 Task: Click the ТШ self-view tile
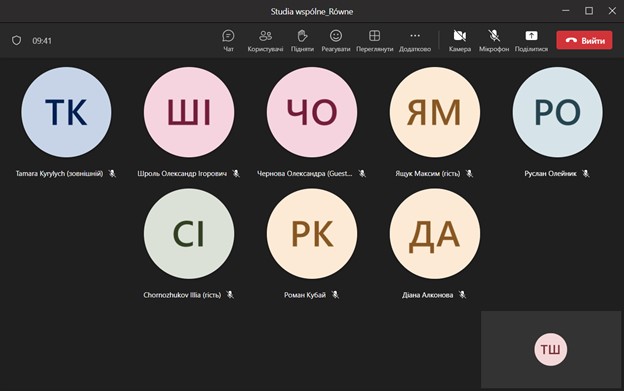click(x=551, y=349)
